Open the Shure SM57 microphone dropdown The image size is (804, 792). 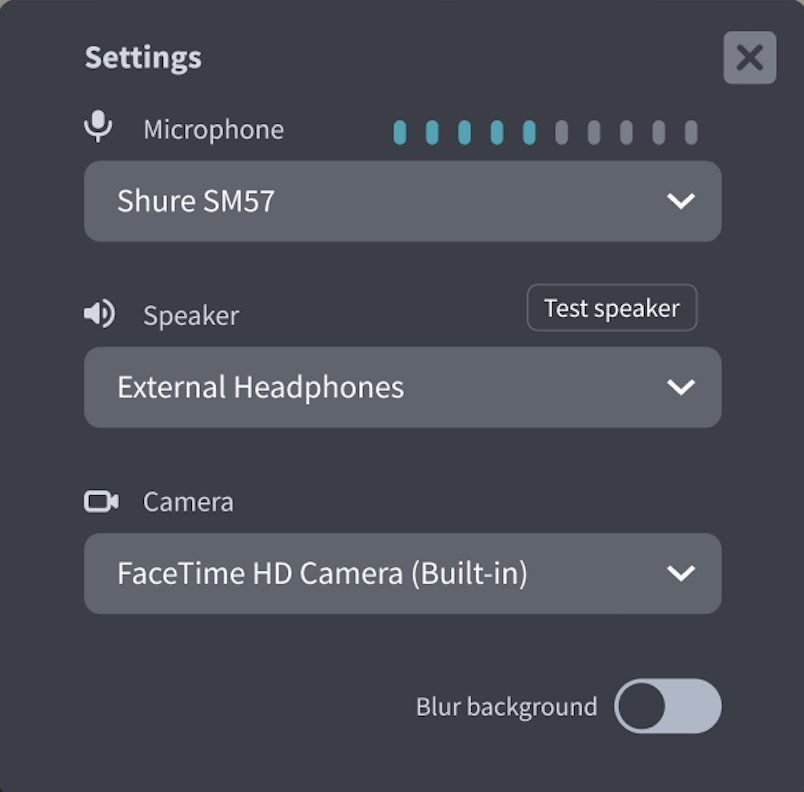[403, 201]
